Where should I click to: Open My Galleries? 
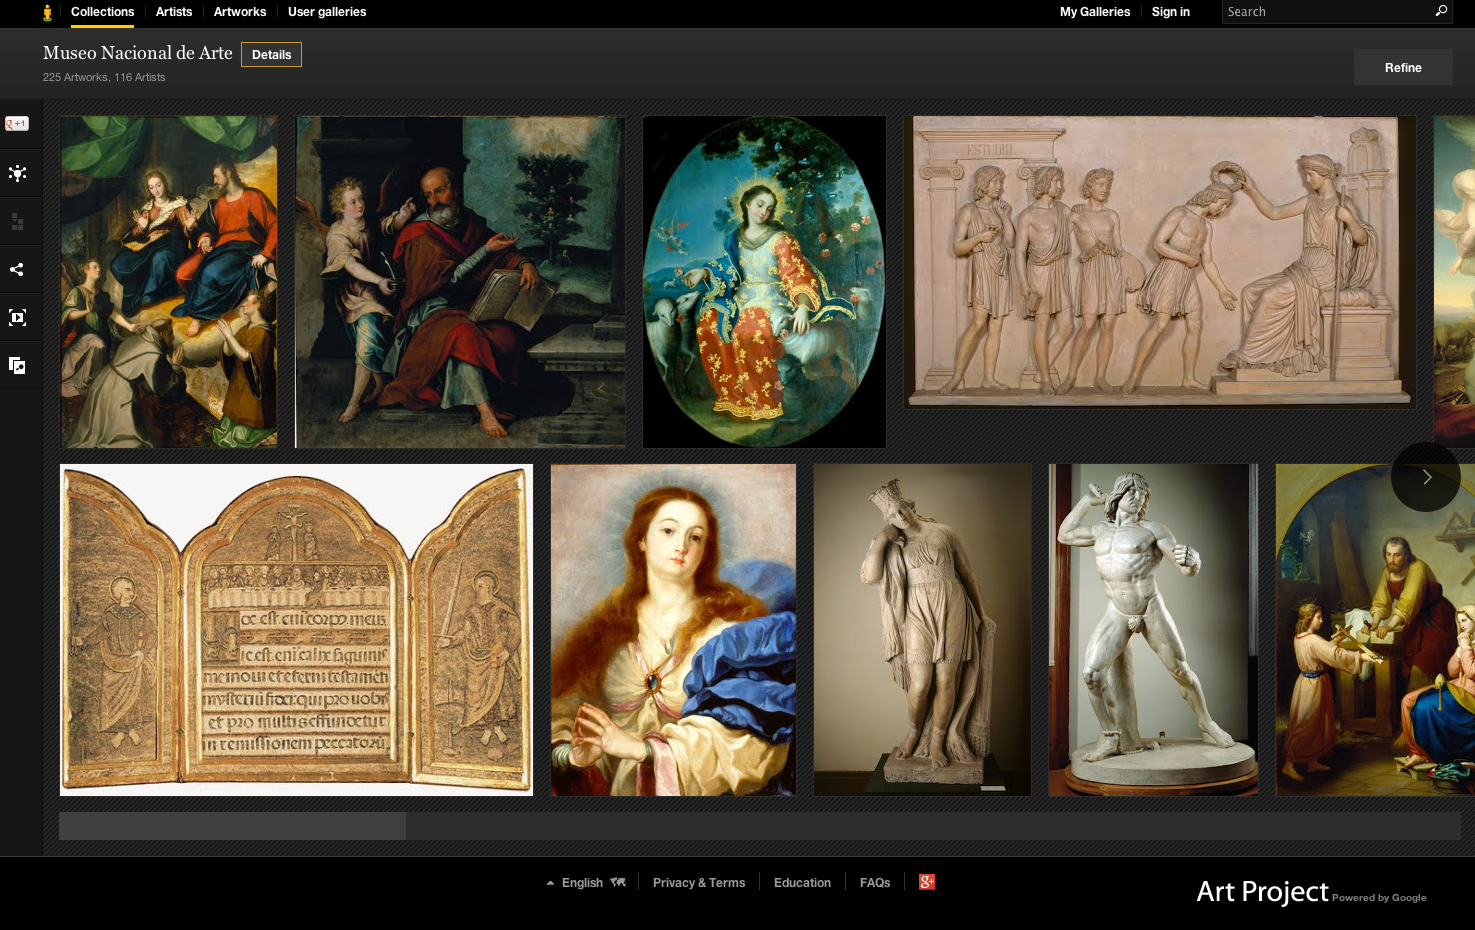(1095, 12)
